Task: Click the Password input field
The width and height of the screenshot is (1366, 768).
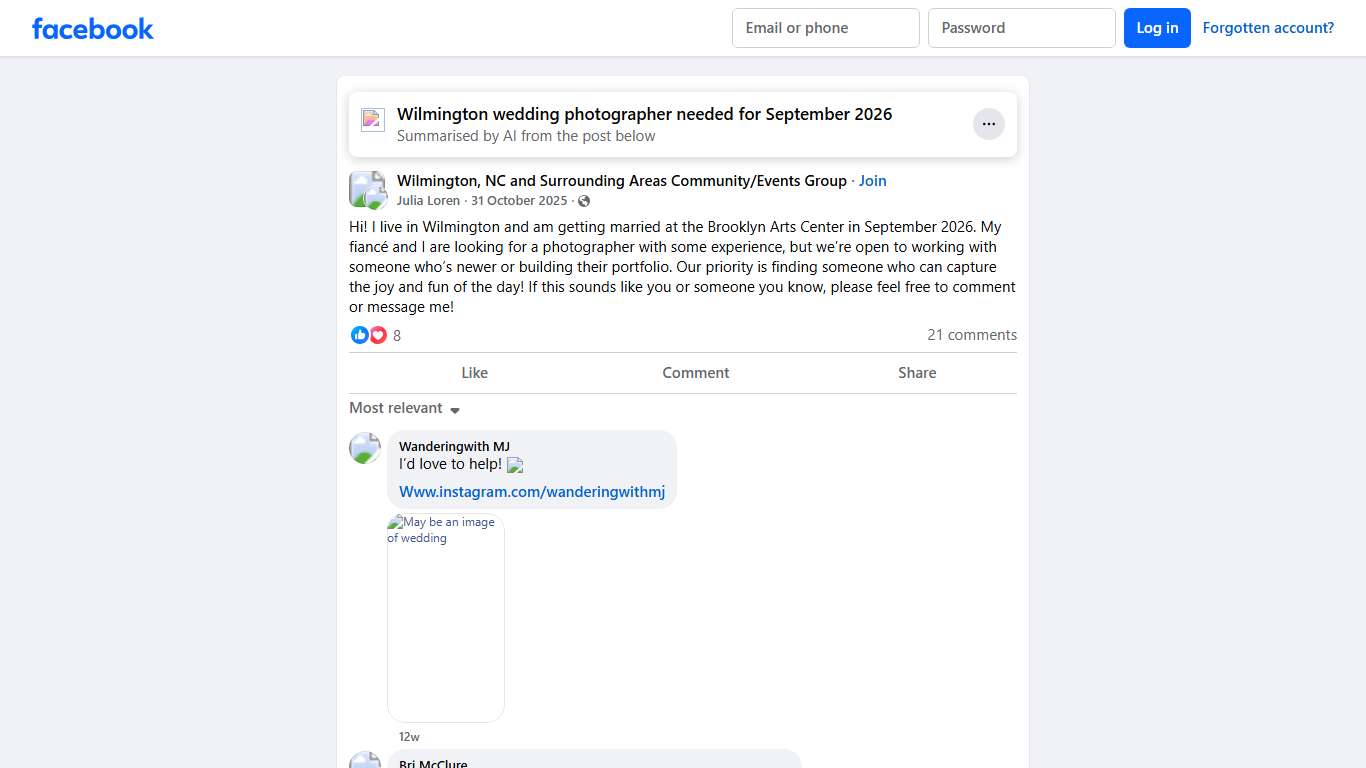Action: pyautogui.click(x=1021, y=28)
